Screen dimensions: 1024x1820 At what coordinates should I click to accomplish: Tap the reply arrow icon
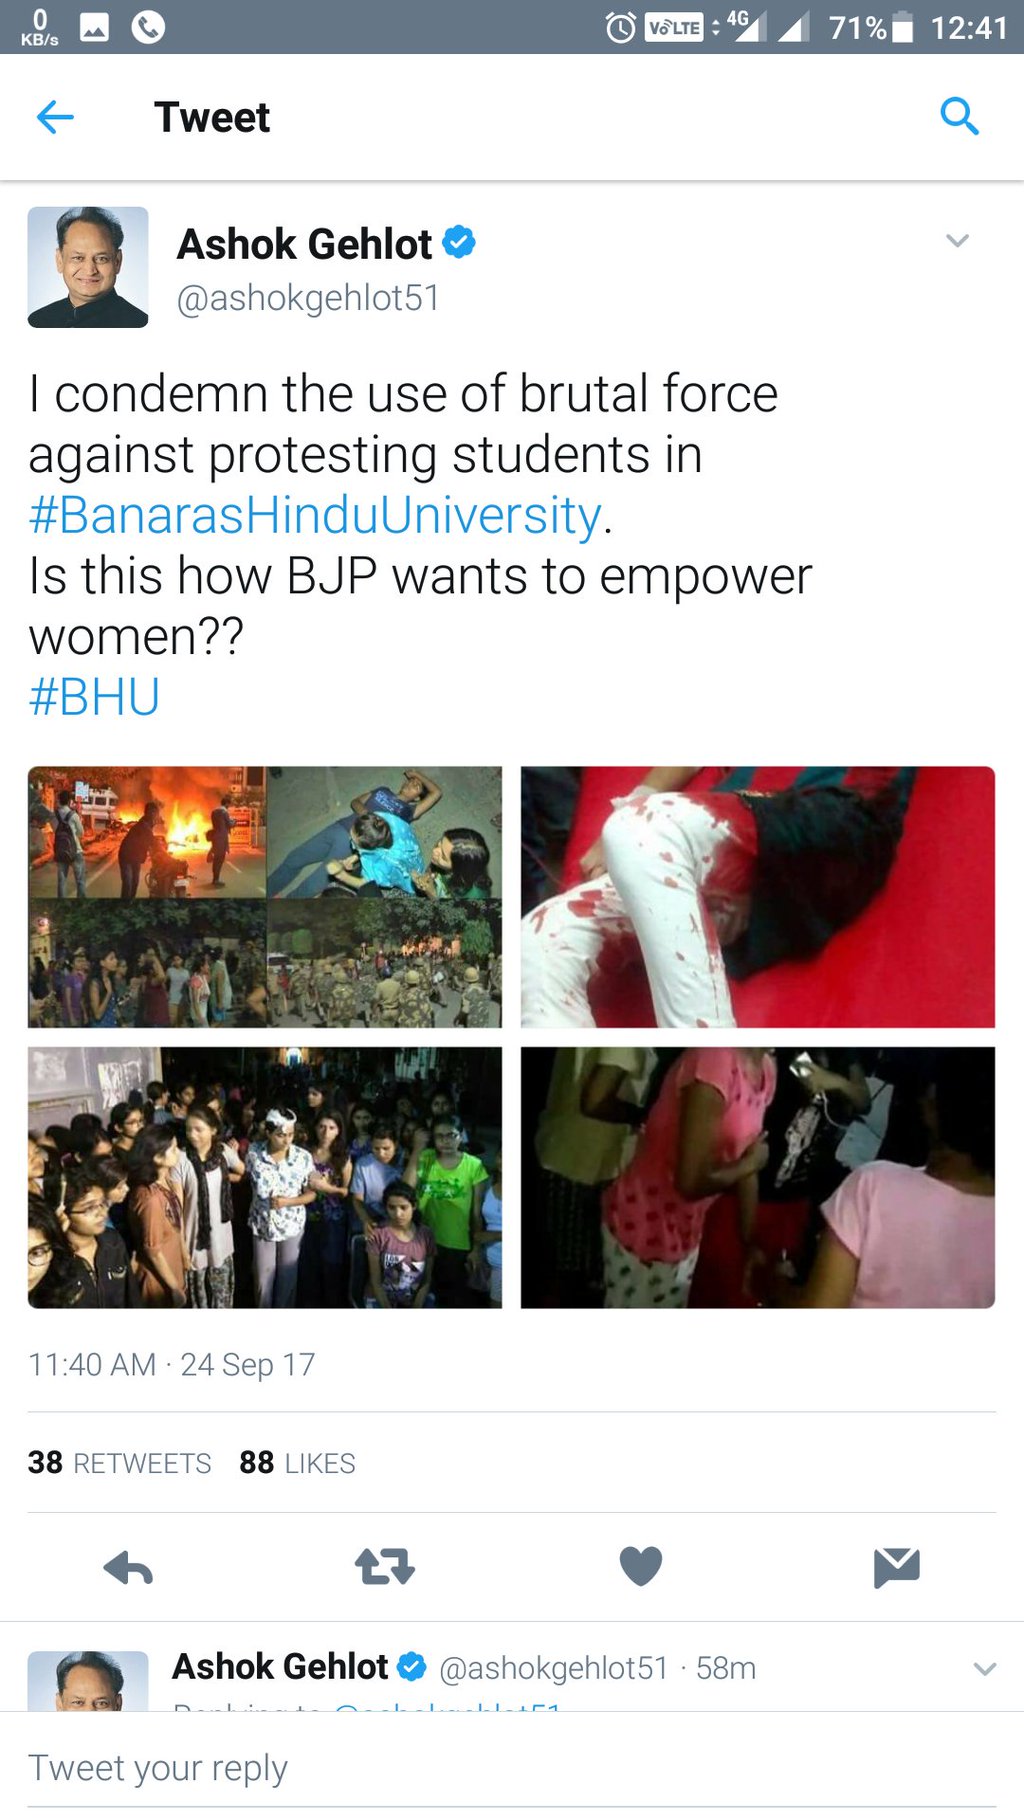click(x=128, y=1568)
